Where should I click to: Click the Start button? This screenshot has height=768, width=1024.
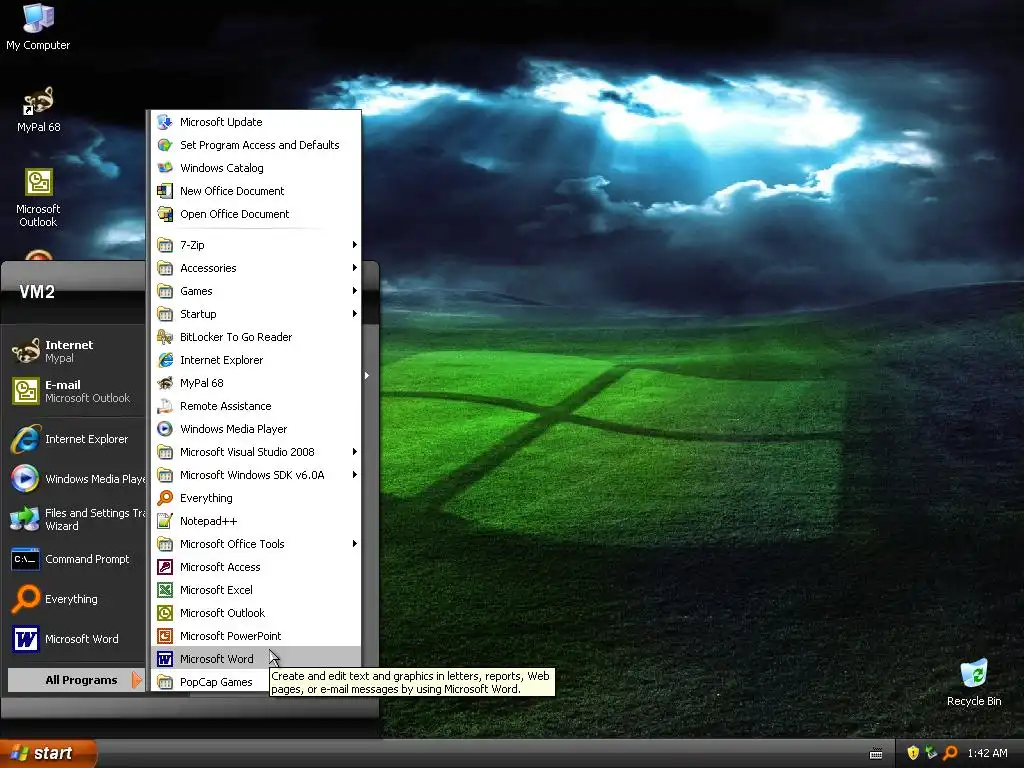point(48,753)
